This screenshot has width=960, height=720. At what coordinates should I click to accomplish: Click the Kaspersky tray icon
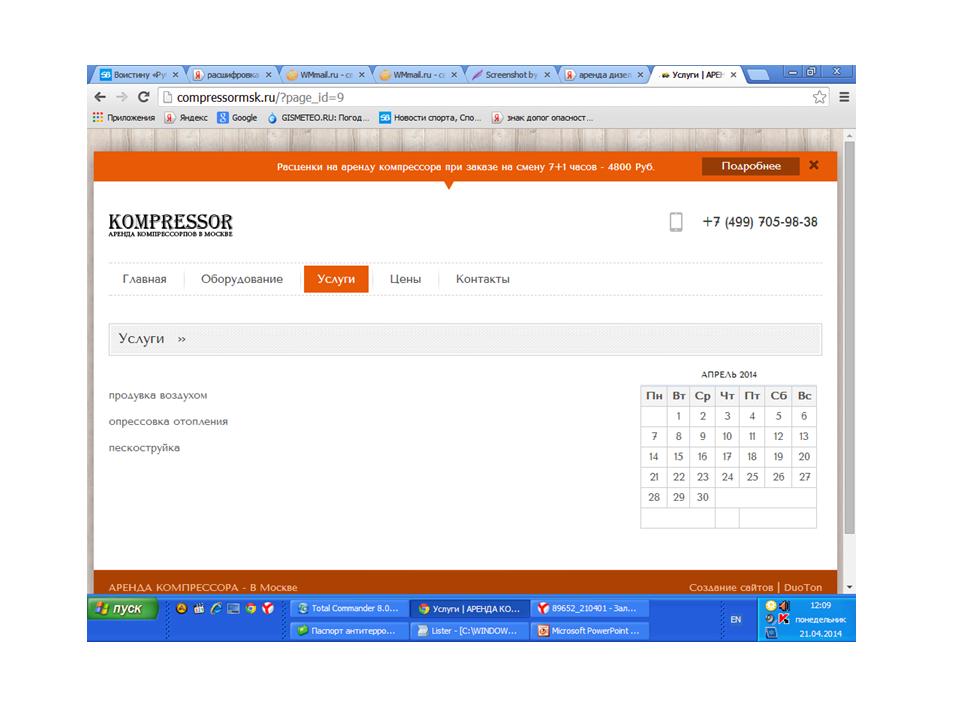tap(784, 619)
